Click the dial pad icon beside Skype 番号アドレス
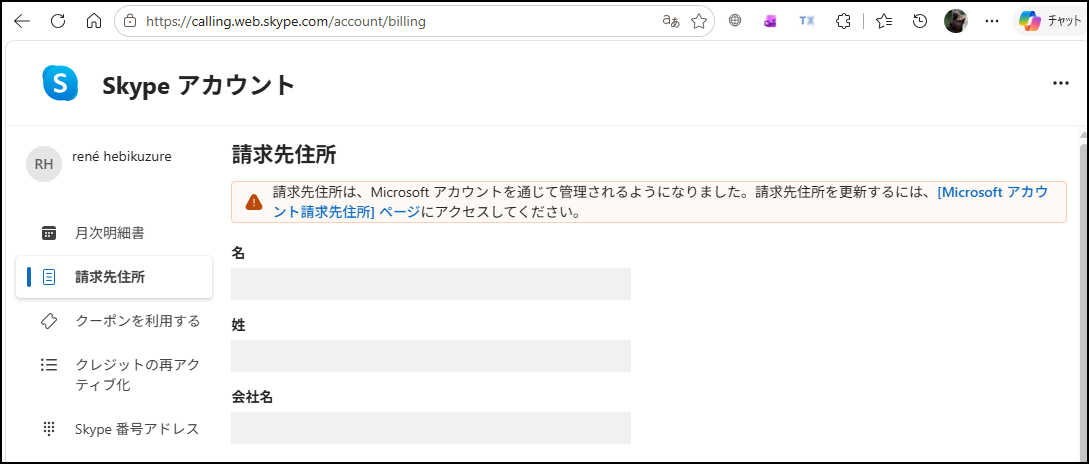 49,429
